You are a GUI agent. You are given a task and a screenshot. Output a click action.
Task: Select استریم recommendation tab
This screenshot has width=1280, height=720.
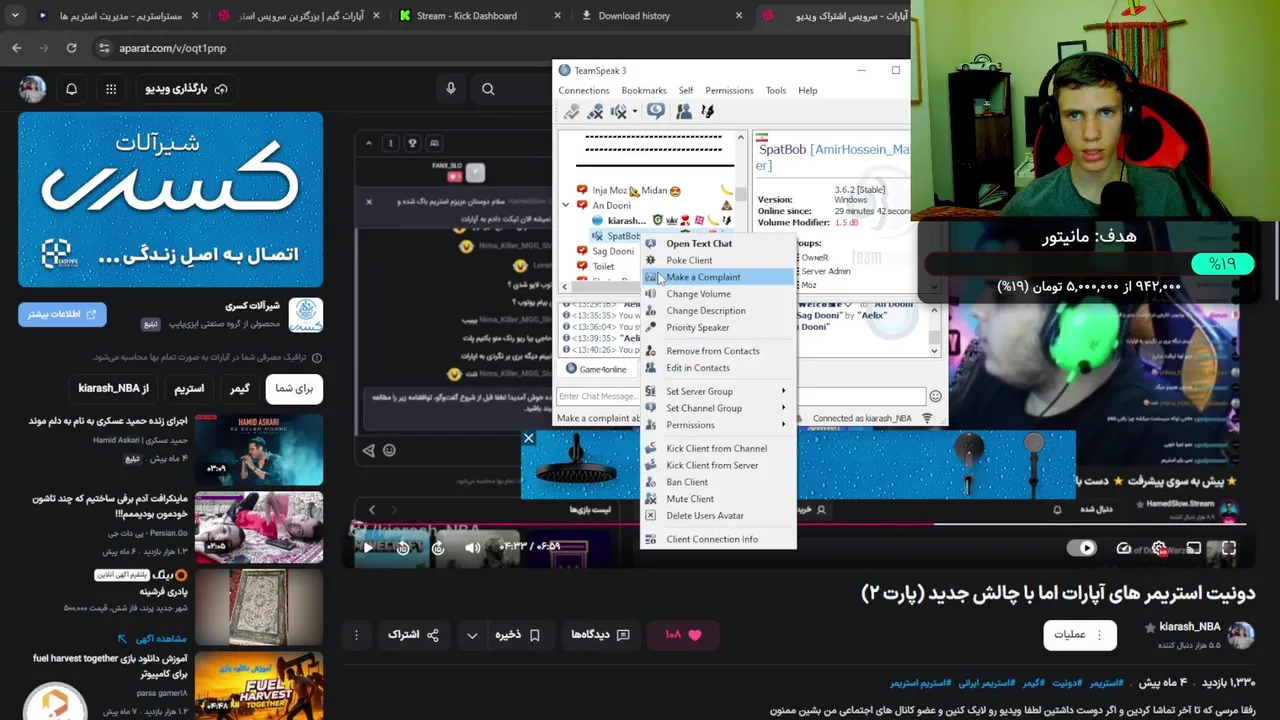189,388
